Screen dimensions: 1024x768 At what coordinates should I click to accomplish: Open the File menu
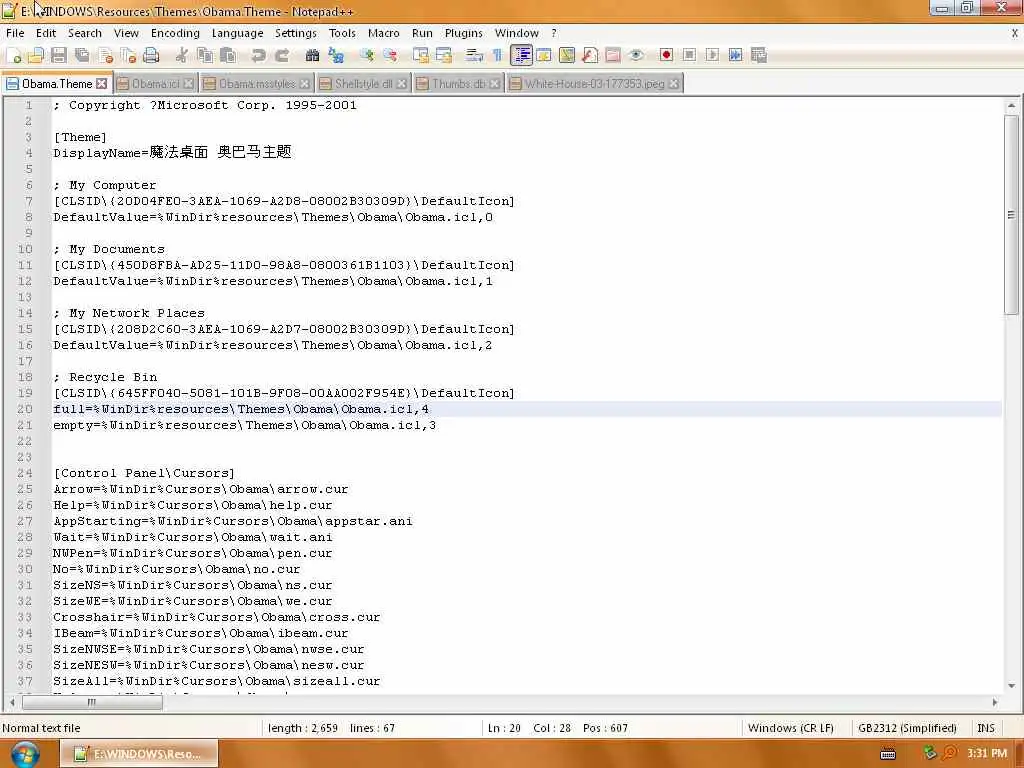15,33
